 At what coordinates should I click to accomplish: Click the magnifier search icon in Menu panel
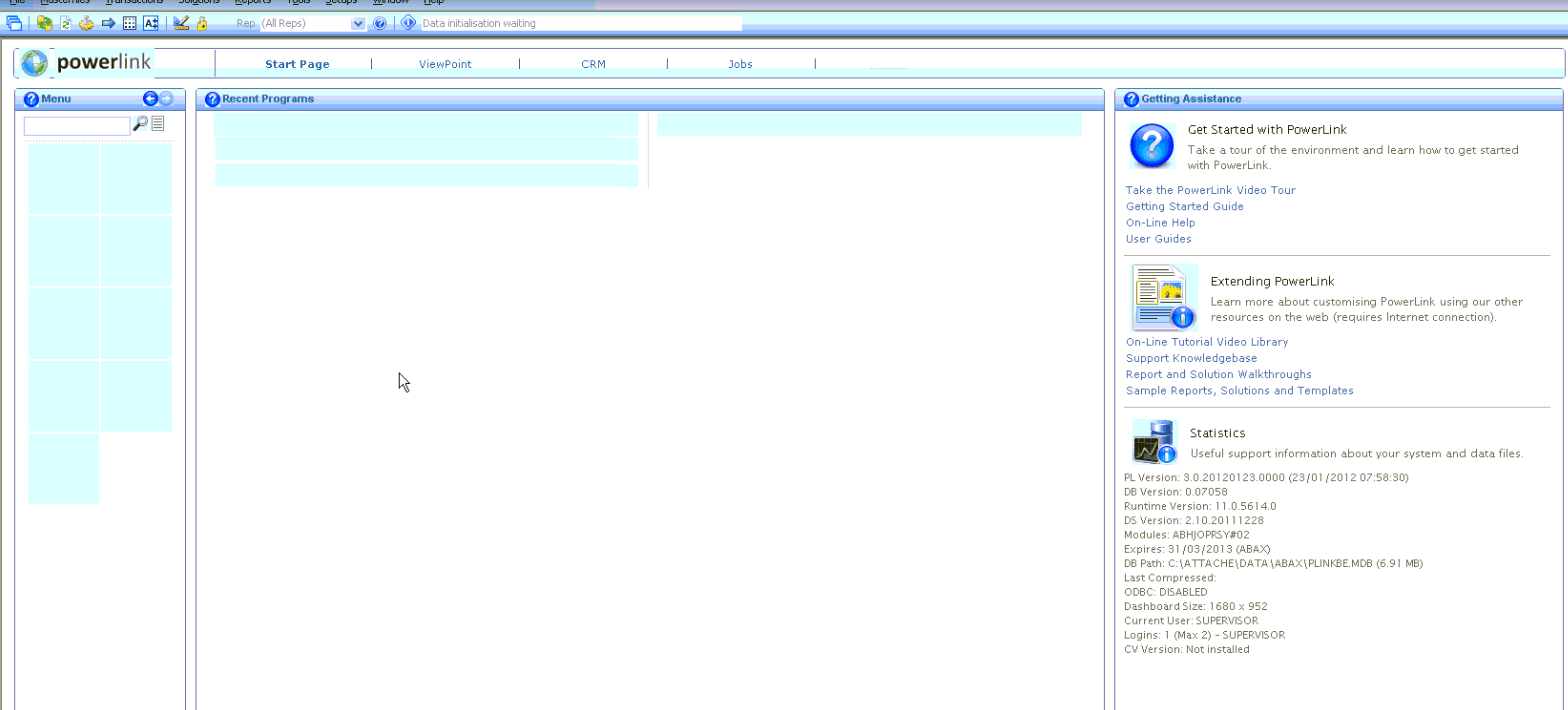coord(141,124)
